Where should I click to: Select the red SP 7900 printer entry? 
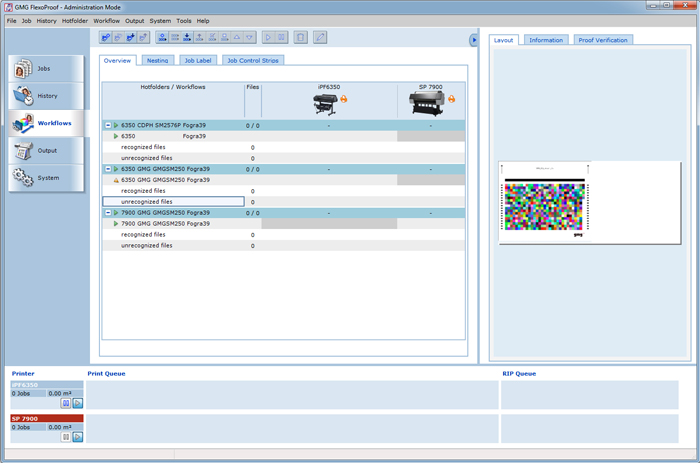(46, 418)
